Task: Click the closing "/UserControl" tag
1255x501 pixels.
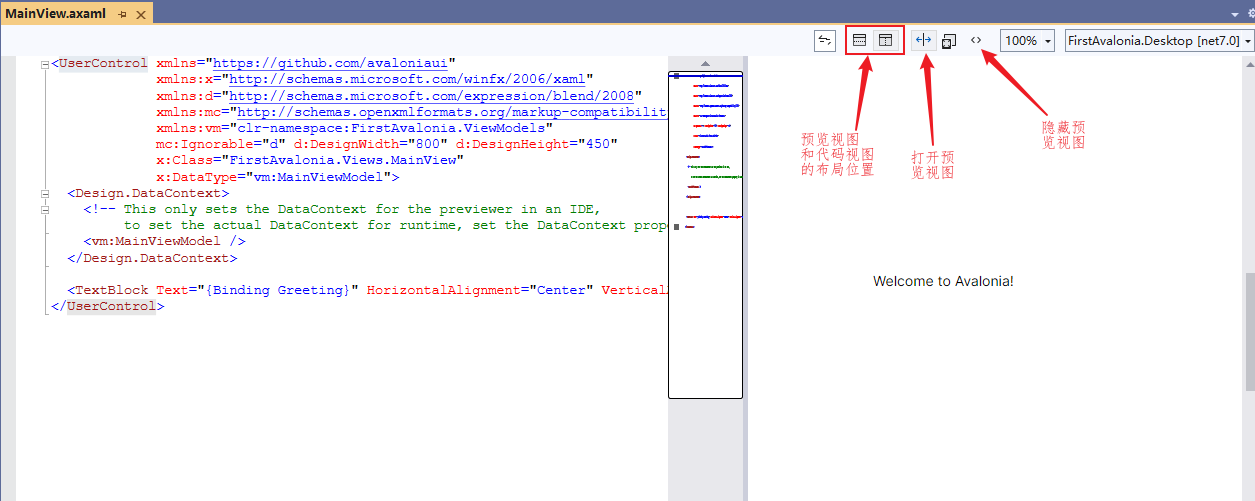Action: click(108, 305)
